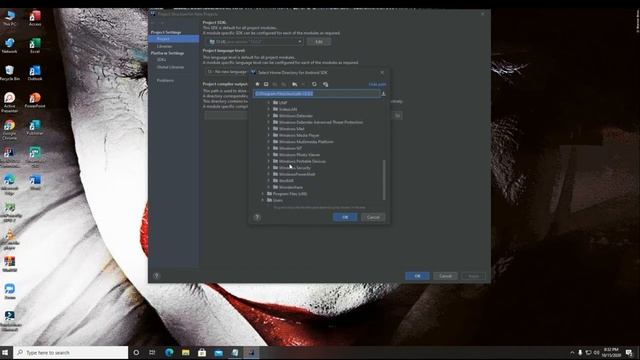
Task: Select the Windows Defender Advanced Threat Protection folder
Action: point(318,122)
